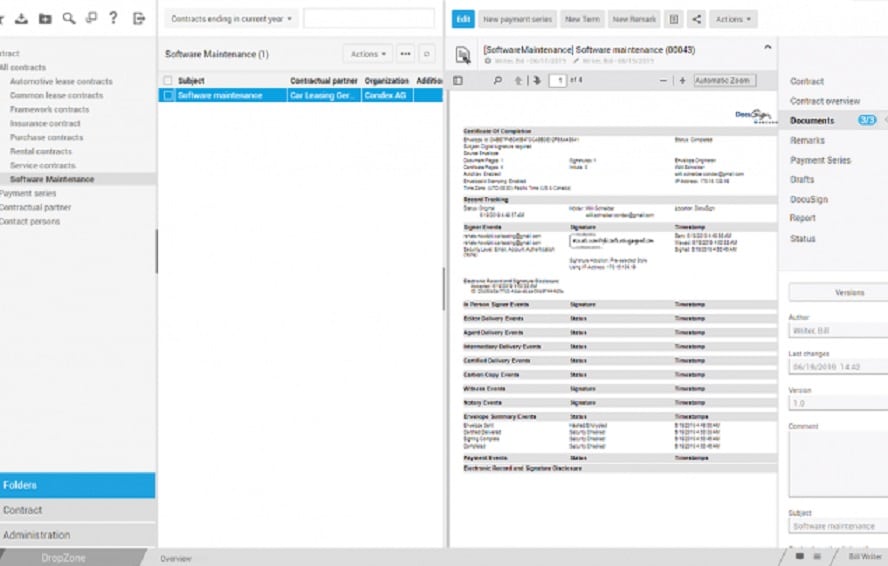
Task: Click the logout icon
Action: point(139,18)
